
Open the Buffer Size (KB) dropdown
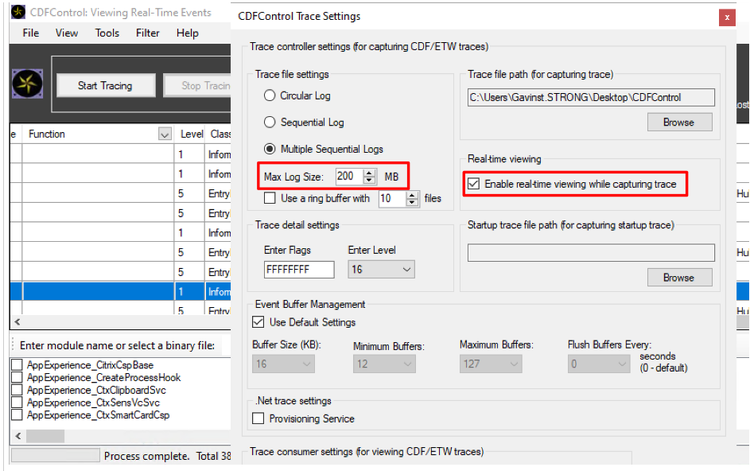pyautogui.click(x=283, y=364)
